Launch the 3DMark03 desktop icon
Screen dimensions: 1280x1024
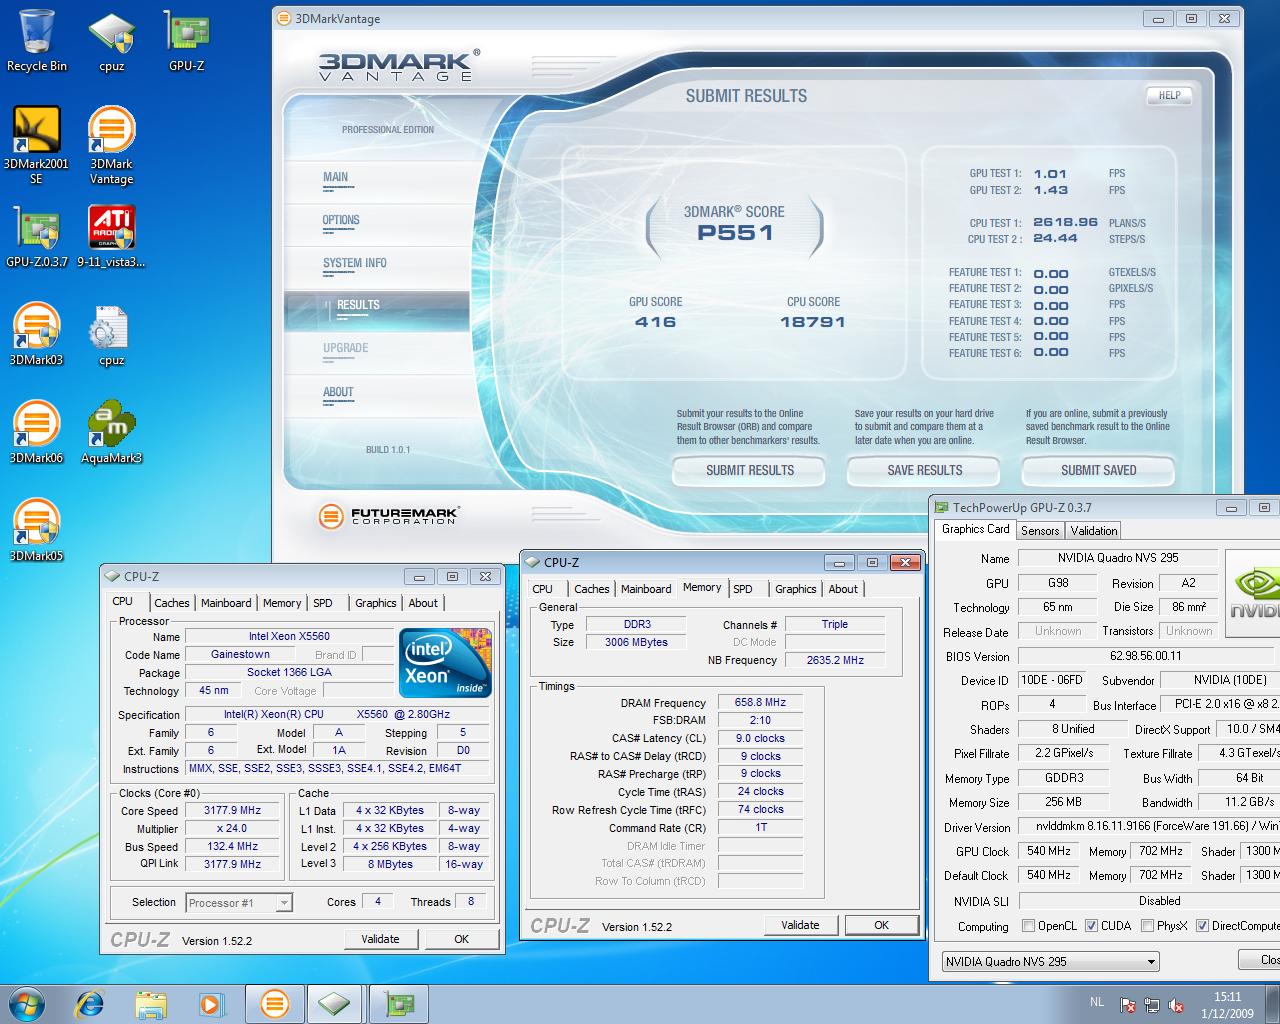36,335
